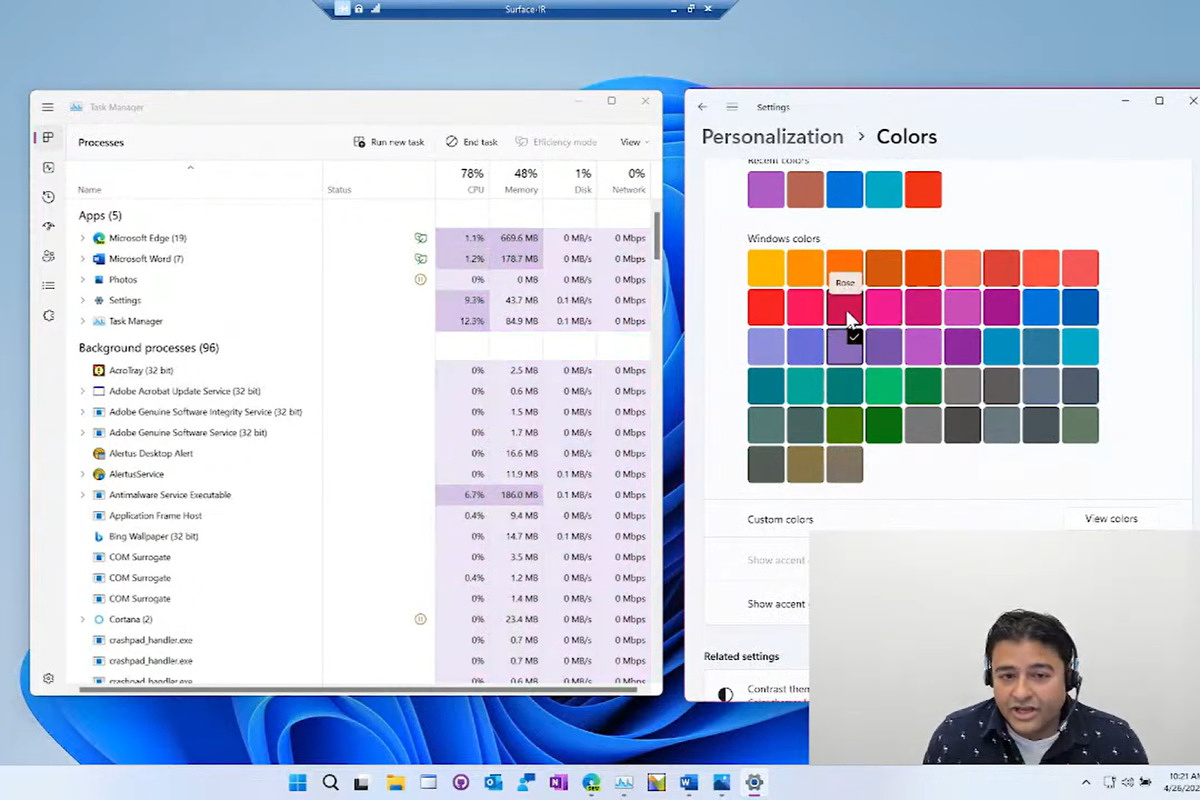Sort processes by Network column header
Image resolution: width=1200 pixels, height=800 pixels.
[x=624, y=180]
